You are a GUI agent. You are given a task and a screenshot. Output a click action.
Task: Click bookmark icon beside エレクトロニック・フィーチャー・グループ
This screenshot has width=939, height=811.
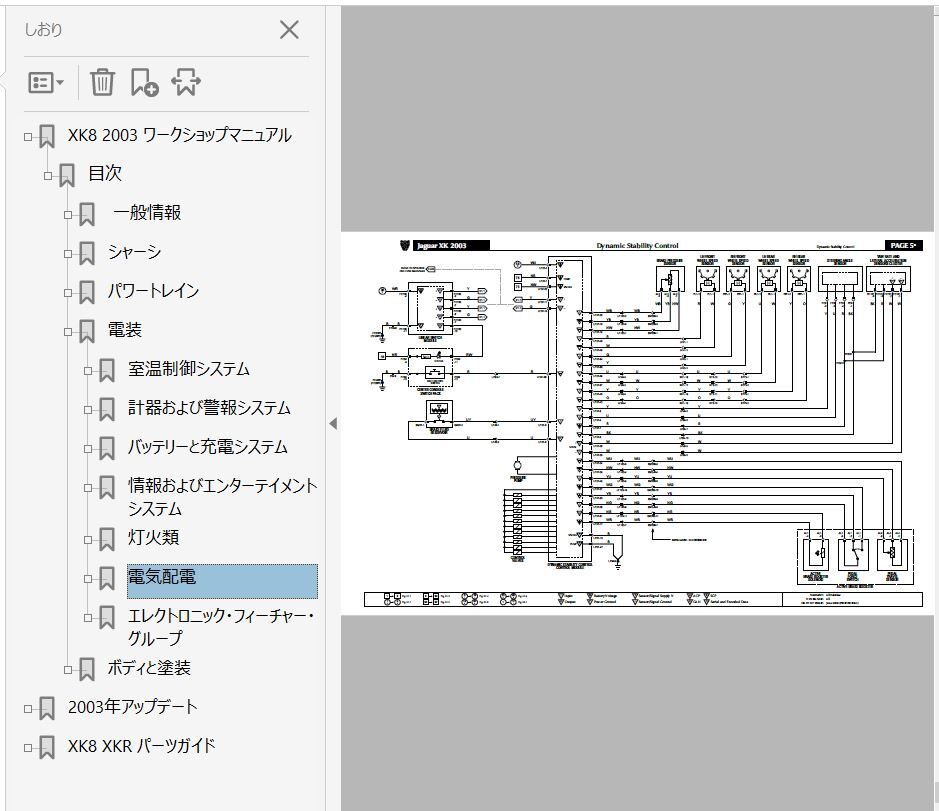tap(107, 618)
